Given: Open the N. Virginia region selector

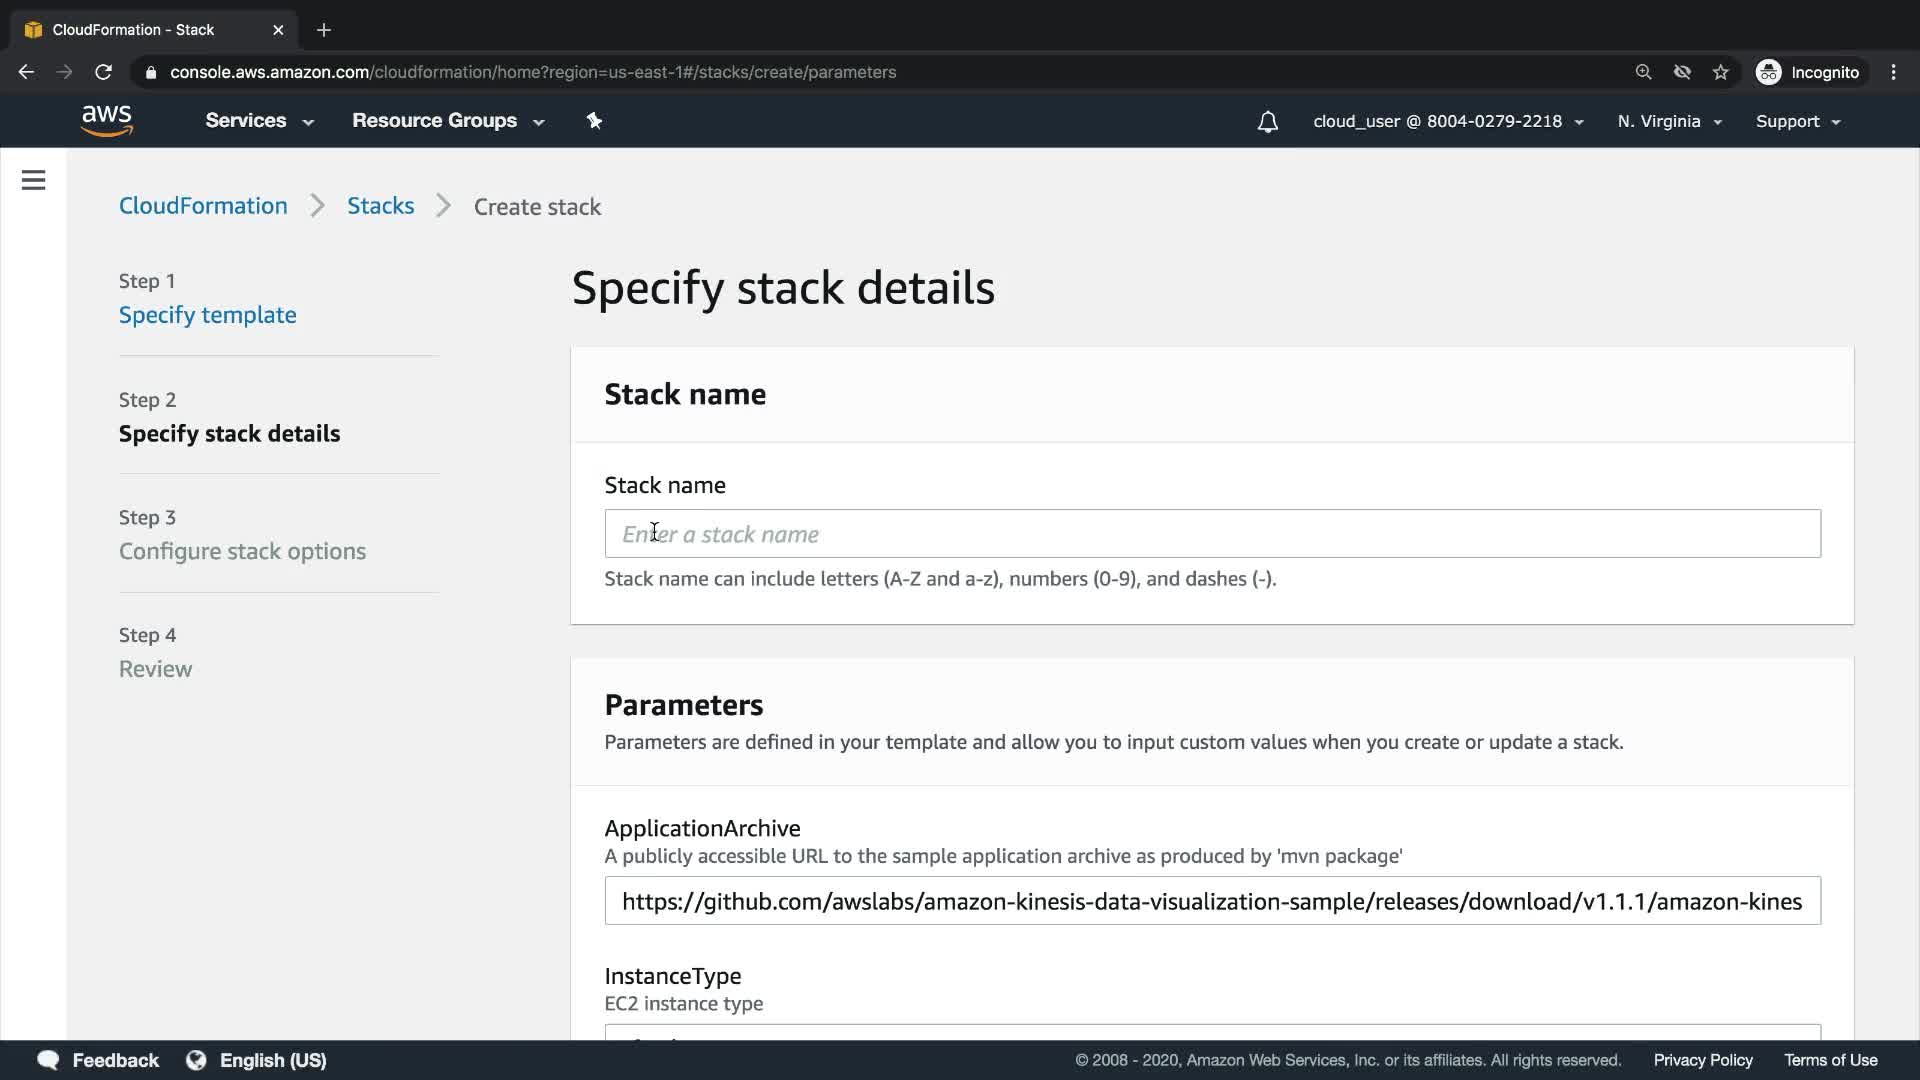Looking at the screenshot, I should tap(1669, 121).
